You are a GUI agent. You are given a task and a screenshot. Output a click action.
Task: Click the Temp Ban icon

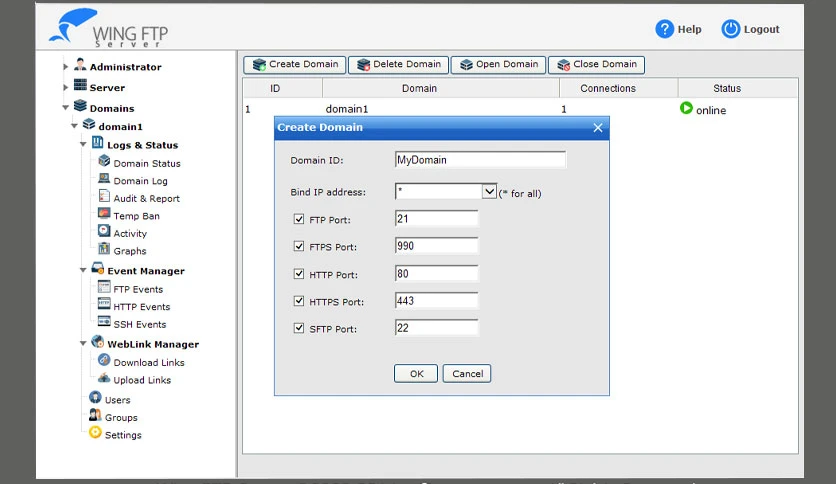pyautogui.click(x=104, y=214)
